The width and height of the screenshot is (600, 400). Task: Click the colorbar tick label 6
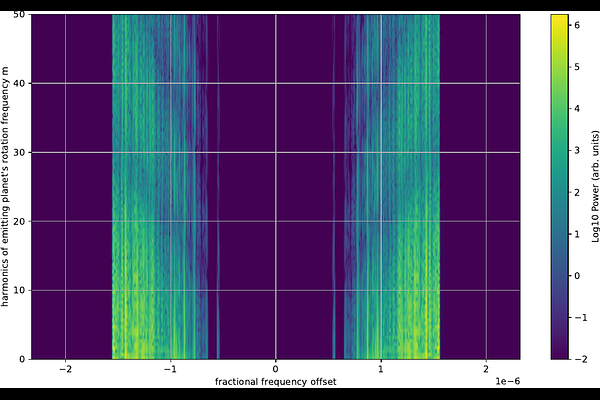click(578, 24)
